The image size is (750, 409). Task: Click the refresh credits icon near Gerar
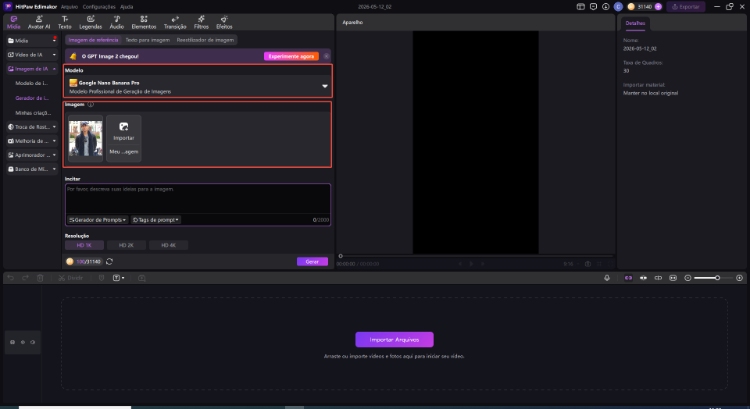click(110, 262)
